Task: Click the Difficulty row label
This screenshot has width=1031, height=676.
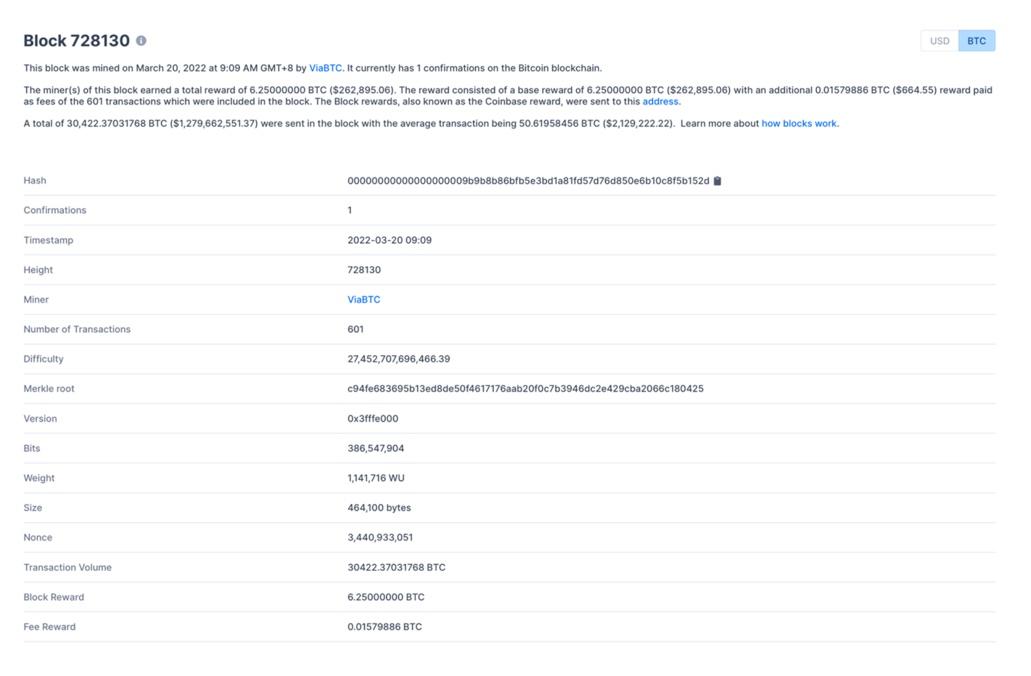Action: (x=43, y=359)
